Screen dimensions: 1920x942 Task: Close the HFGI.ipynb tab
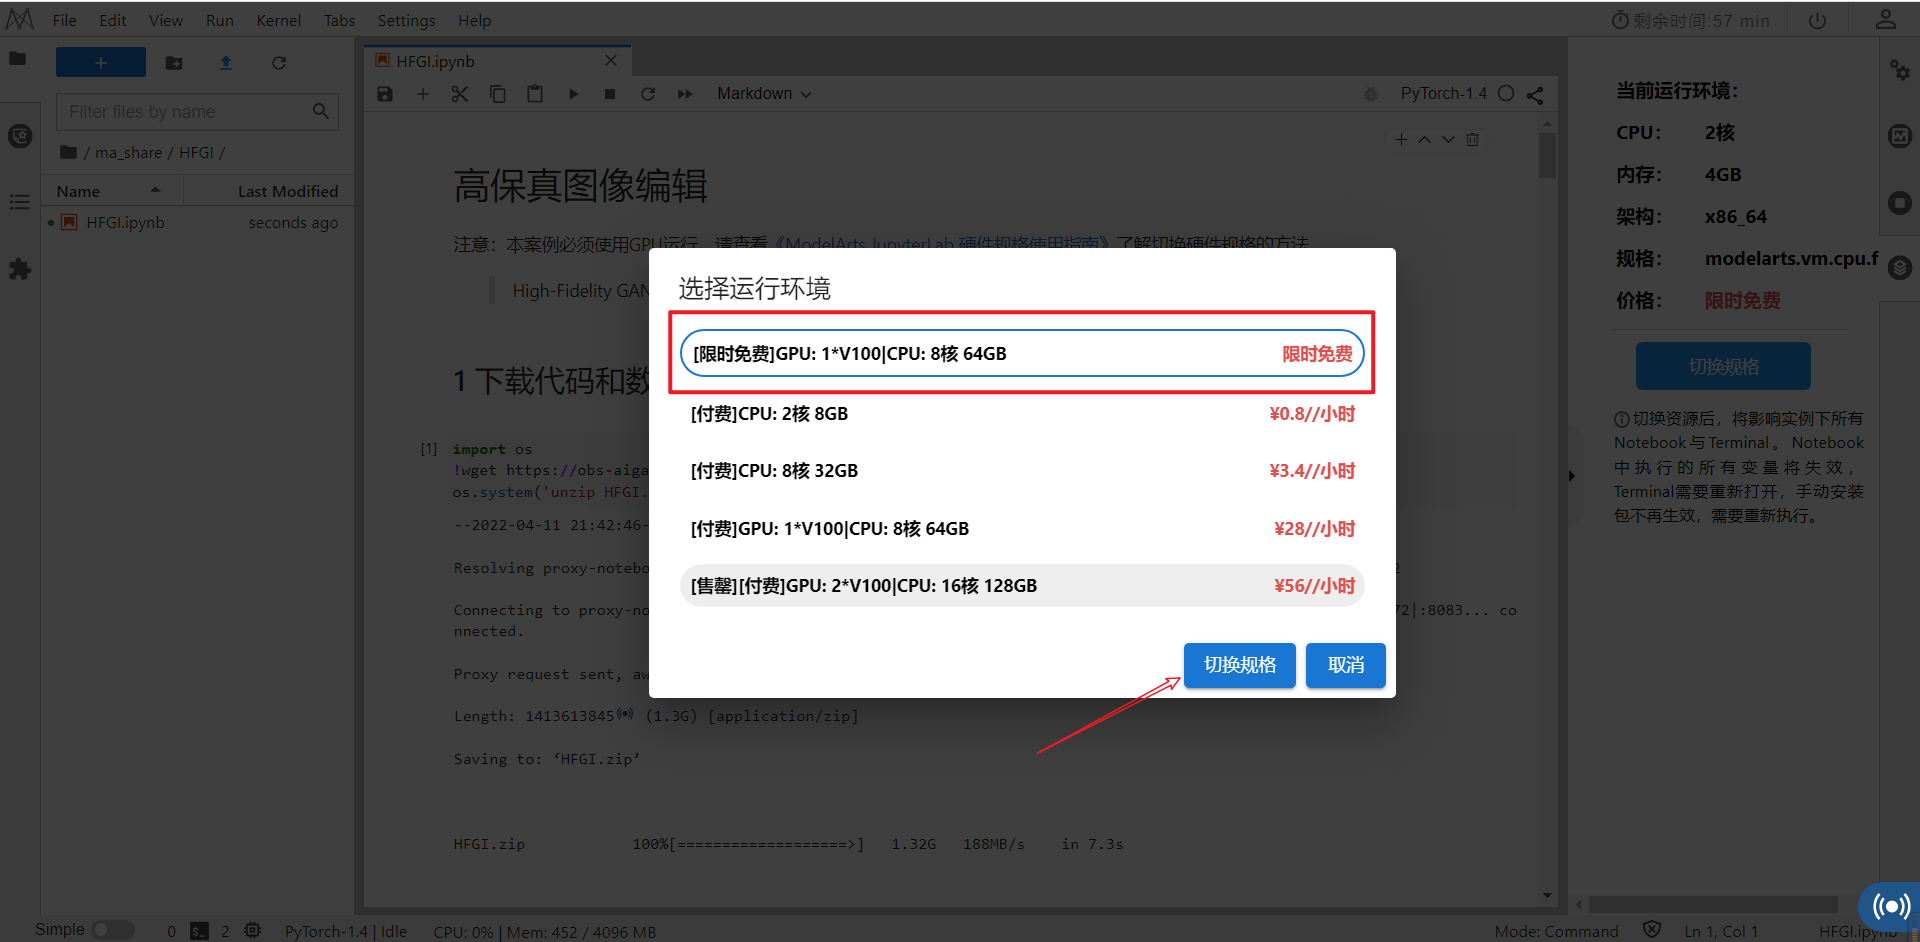(611, 61)
